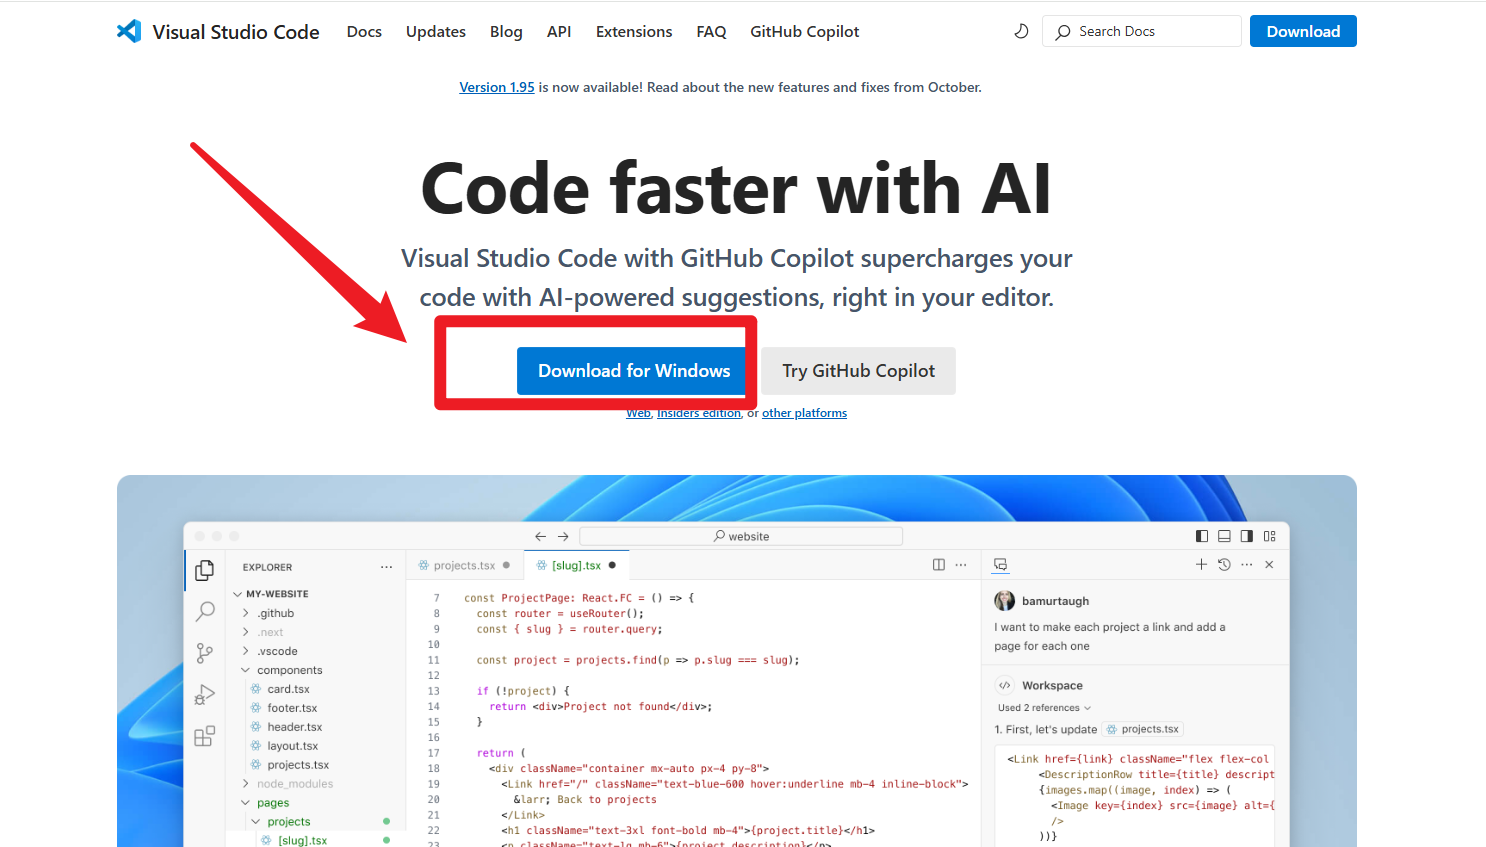Open the GitHub Copilot nav item
Screen dimensions: 1486x847
pos(805,32)
